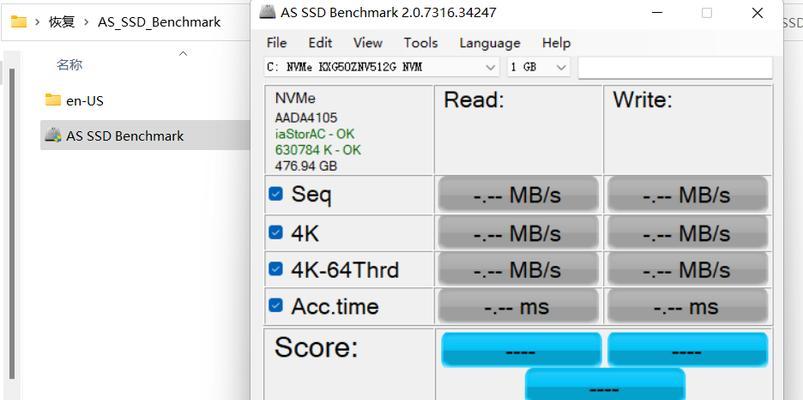Click the 4K-64Thrd write result field

point(687,269)
